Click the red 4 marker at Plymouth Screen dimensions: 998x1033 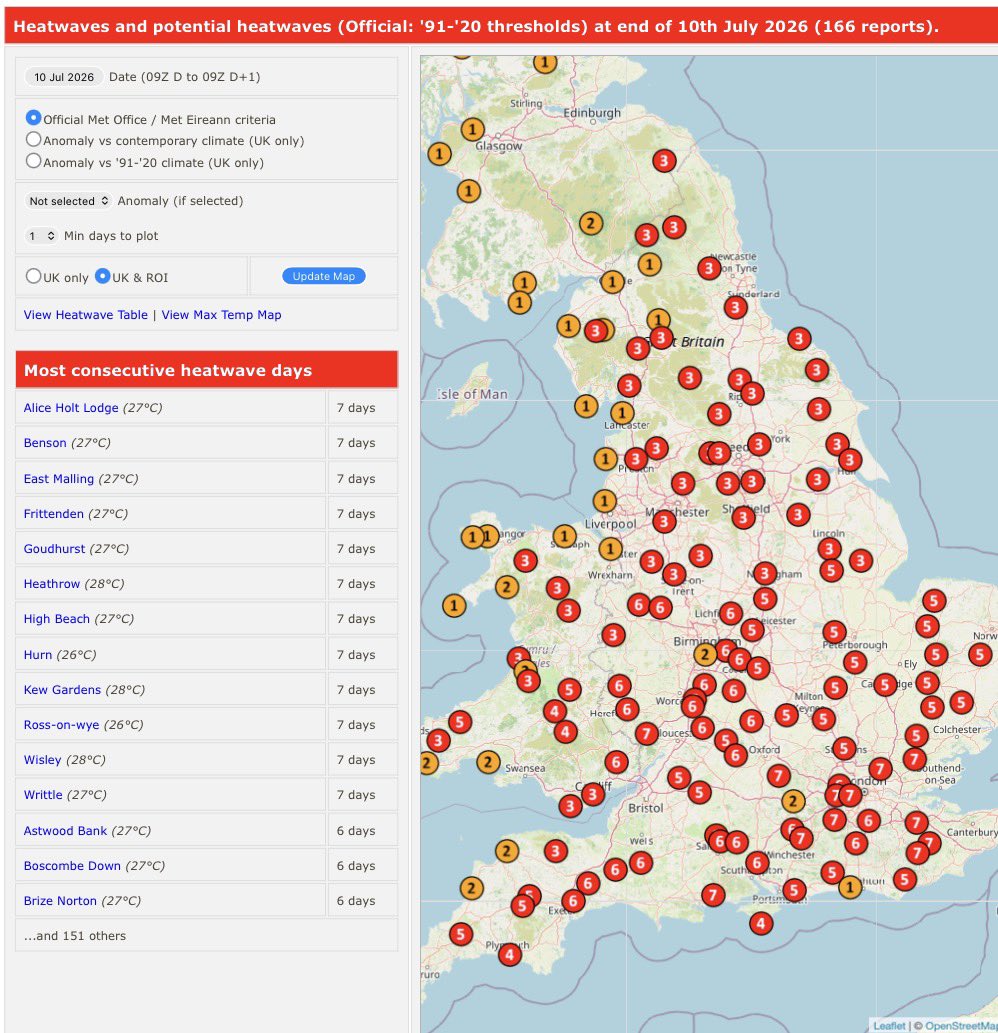coord(509,954)
